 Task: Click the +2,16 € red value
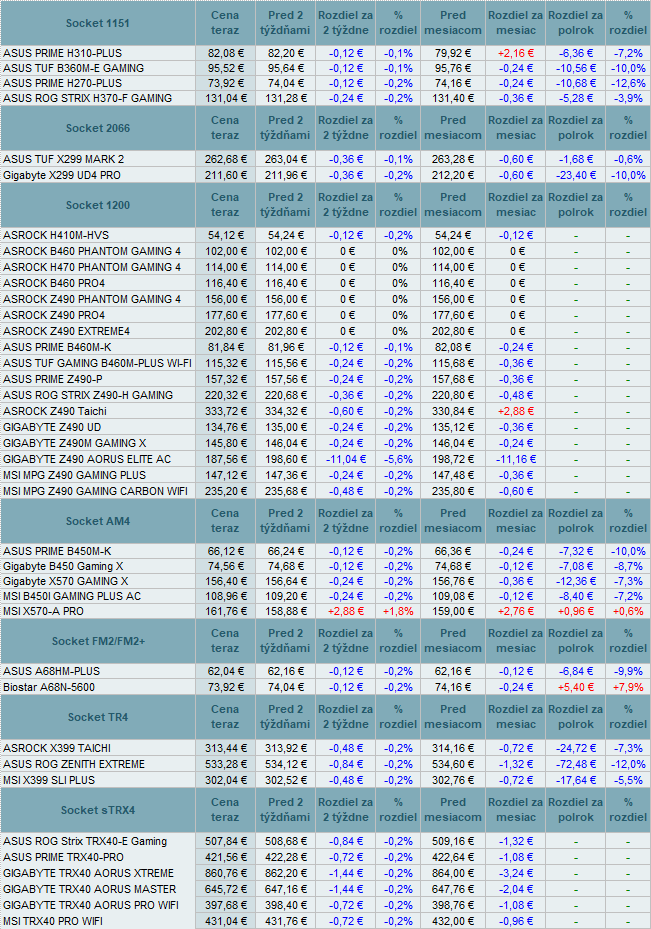515,53
